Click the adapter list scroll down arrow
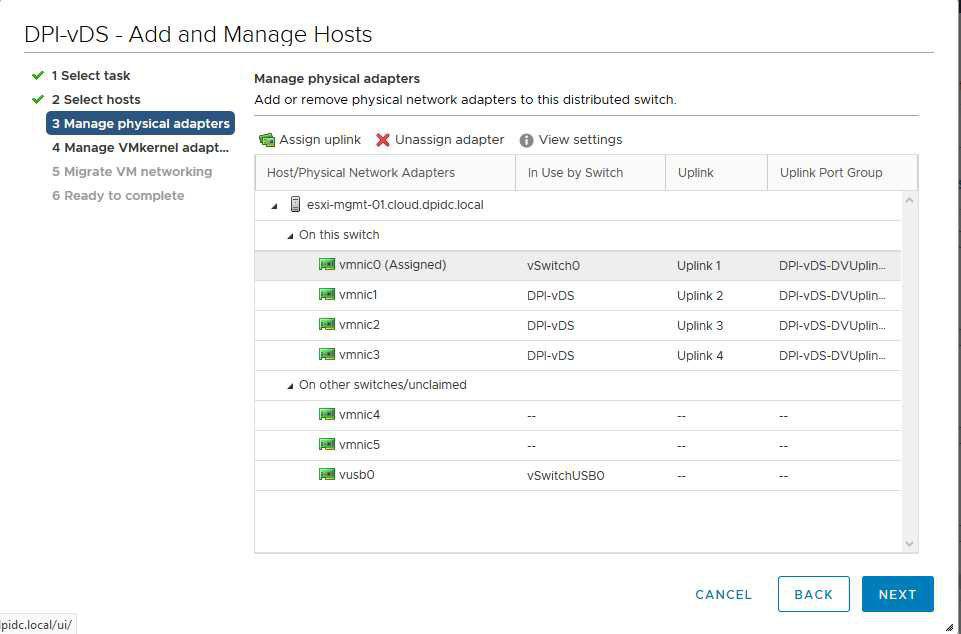The height and width of the screenshot is (634, 961). pyautogui.click(x=909, y=544)
